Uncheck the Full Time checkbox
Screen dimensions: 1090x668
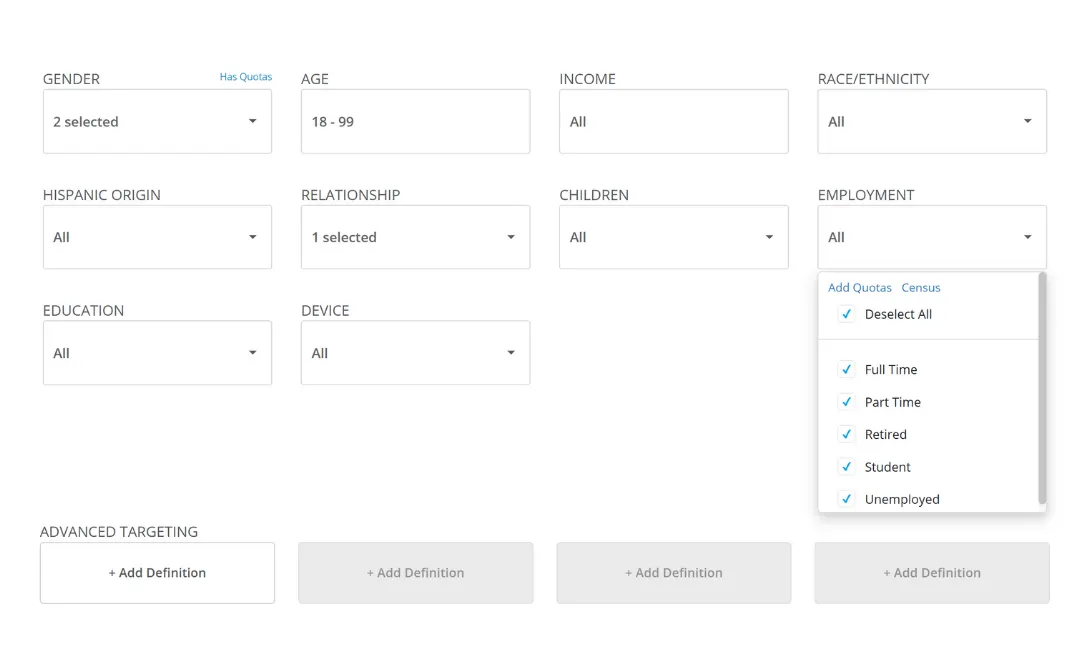point(846,370)
